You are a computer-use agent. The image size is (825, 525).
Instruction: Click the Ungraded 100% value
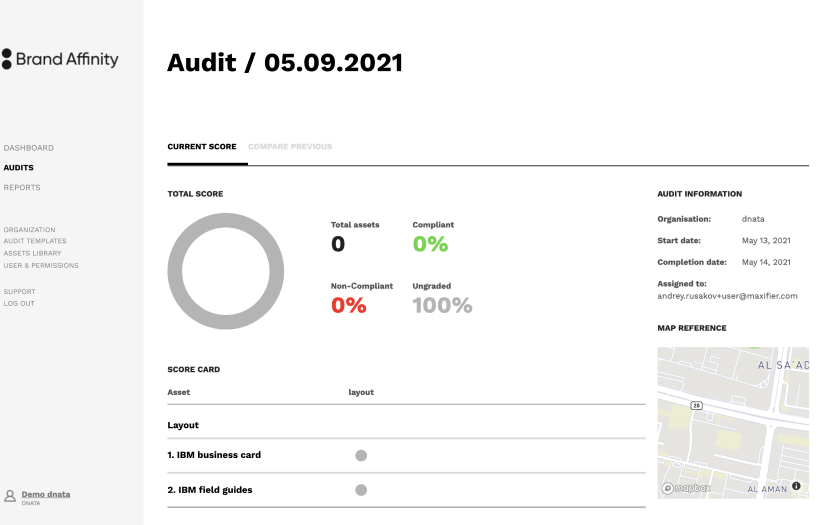(442, 305)
